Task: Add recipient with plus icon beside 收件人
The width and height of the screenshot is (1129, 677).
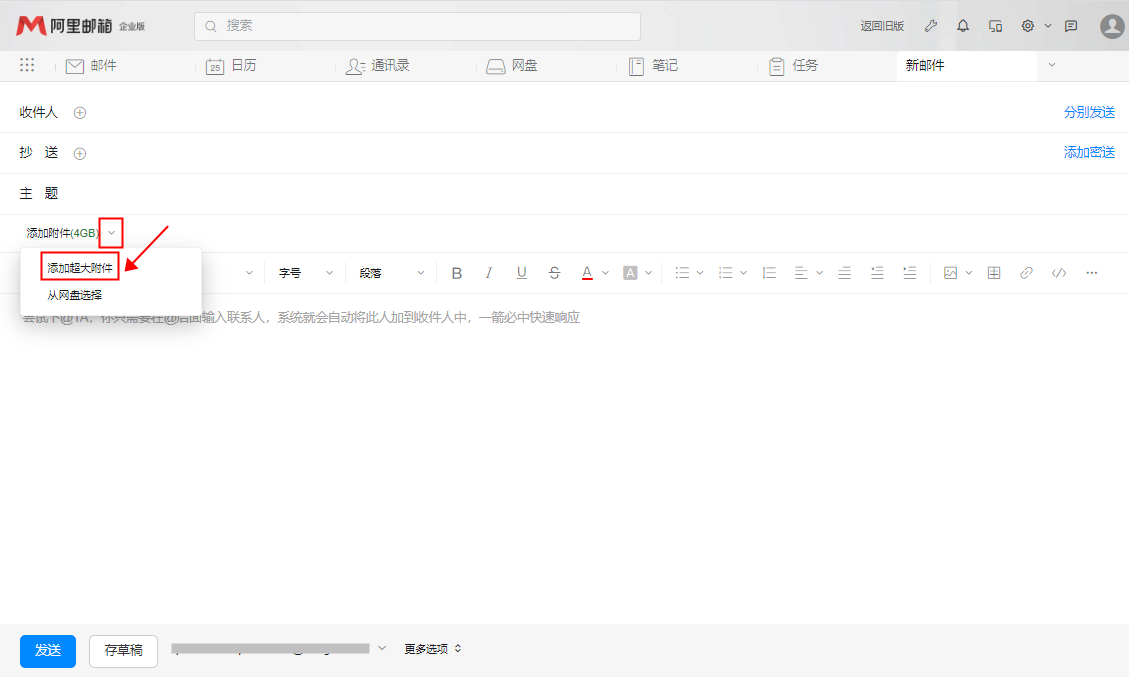Action: pyautogui.click(x=80, y=113)
